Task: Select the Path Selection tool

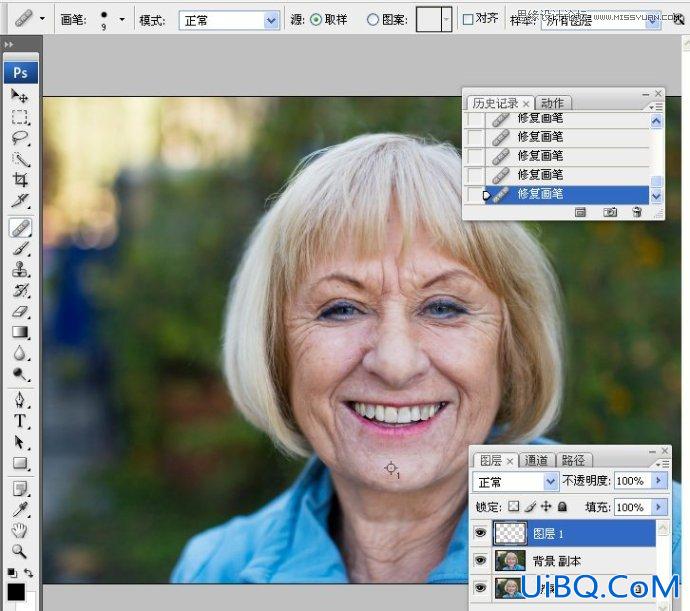Action: (19, 442)
